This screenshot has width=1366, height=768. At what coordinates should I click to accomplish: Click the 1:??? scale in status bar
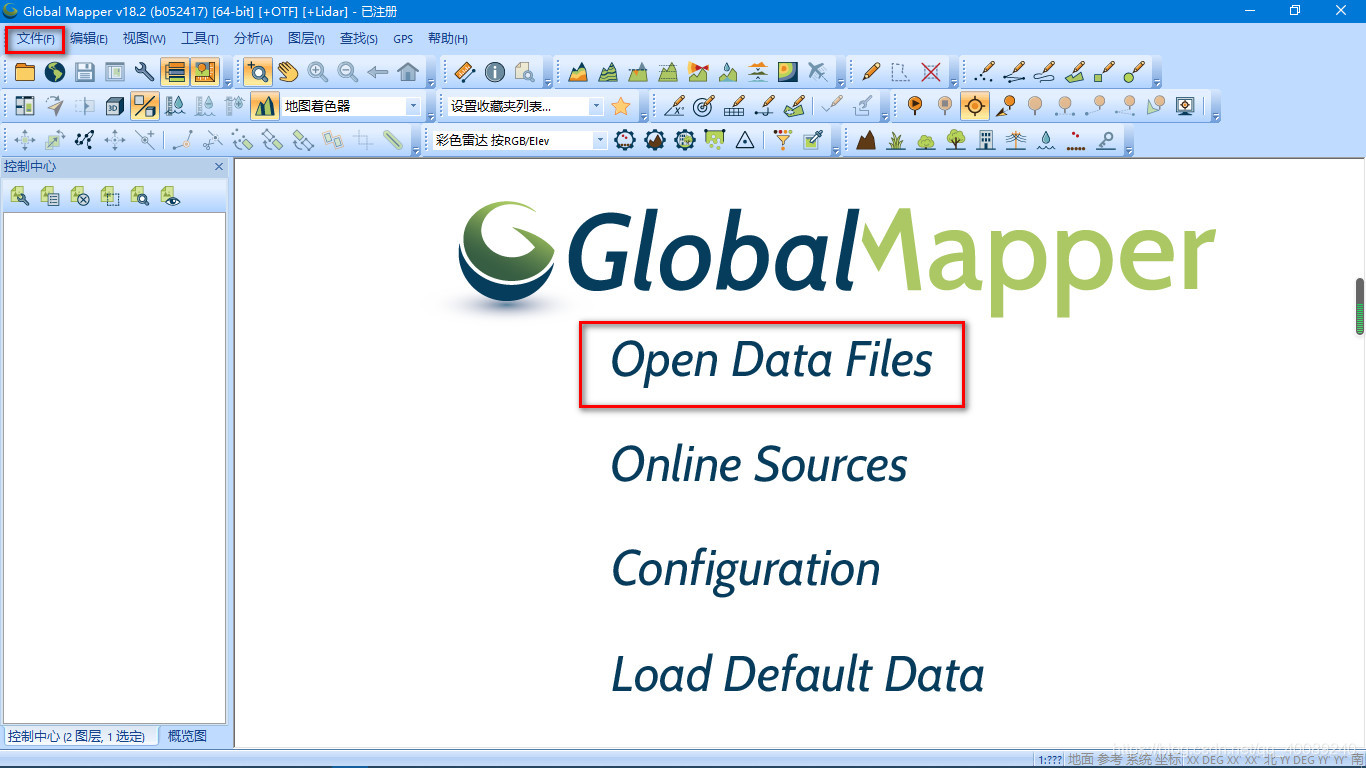pos(1048,760)
